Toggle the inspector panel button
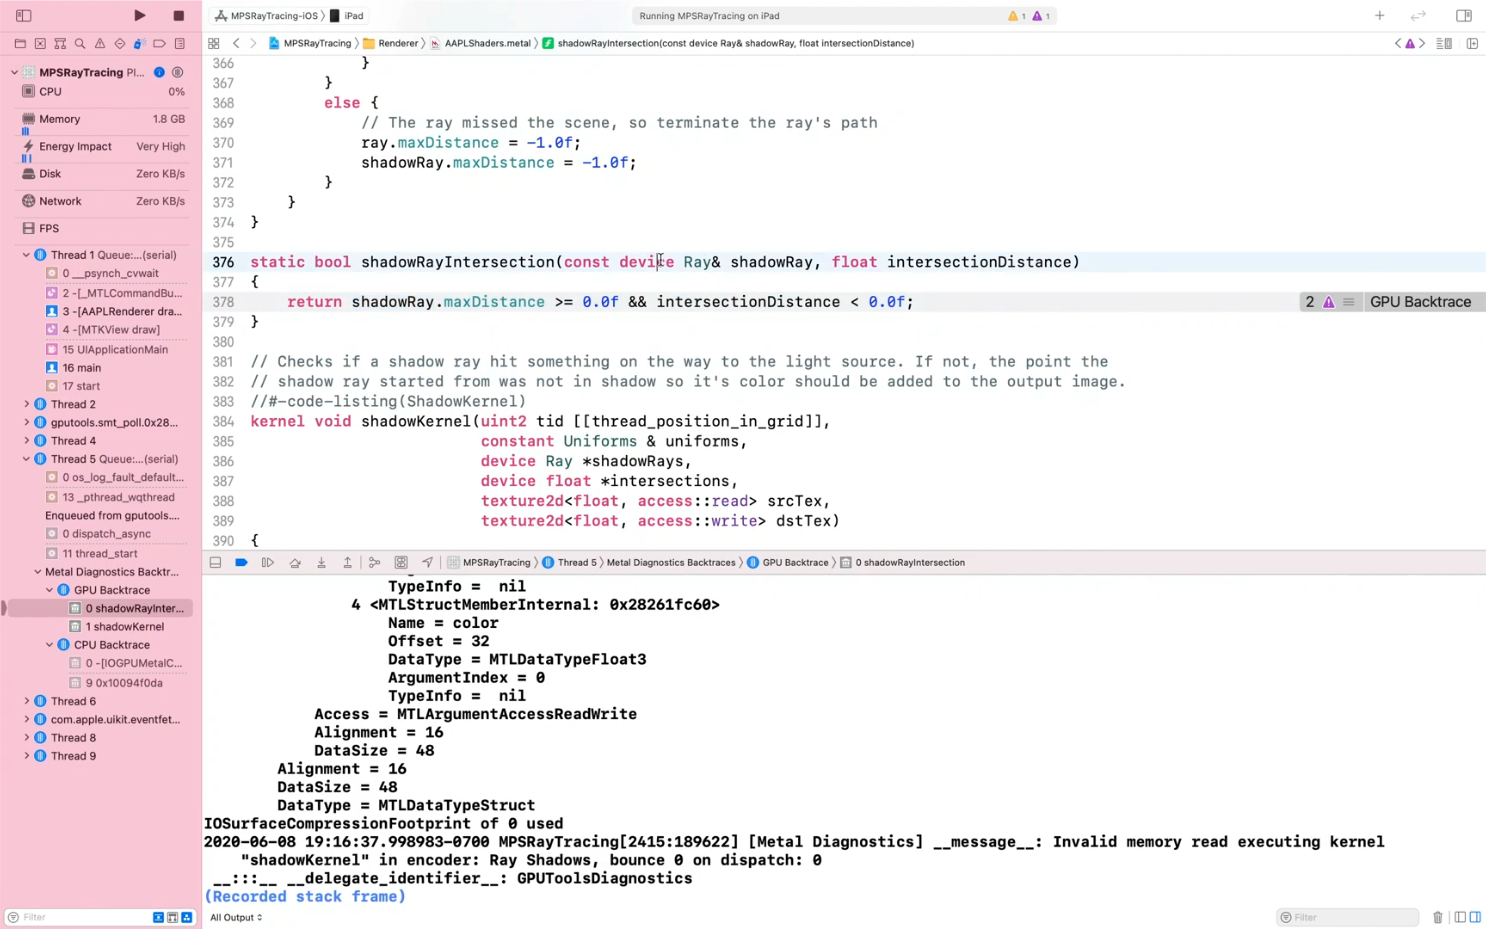 [x=1464, y=16]
